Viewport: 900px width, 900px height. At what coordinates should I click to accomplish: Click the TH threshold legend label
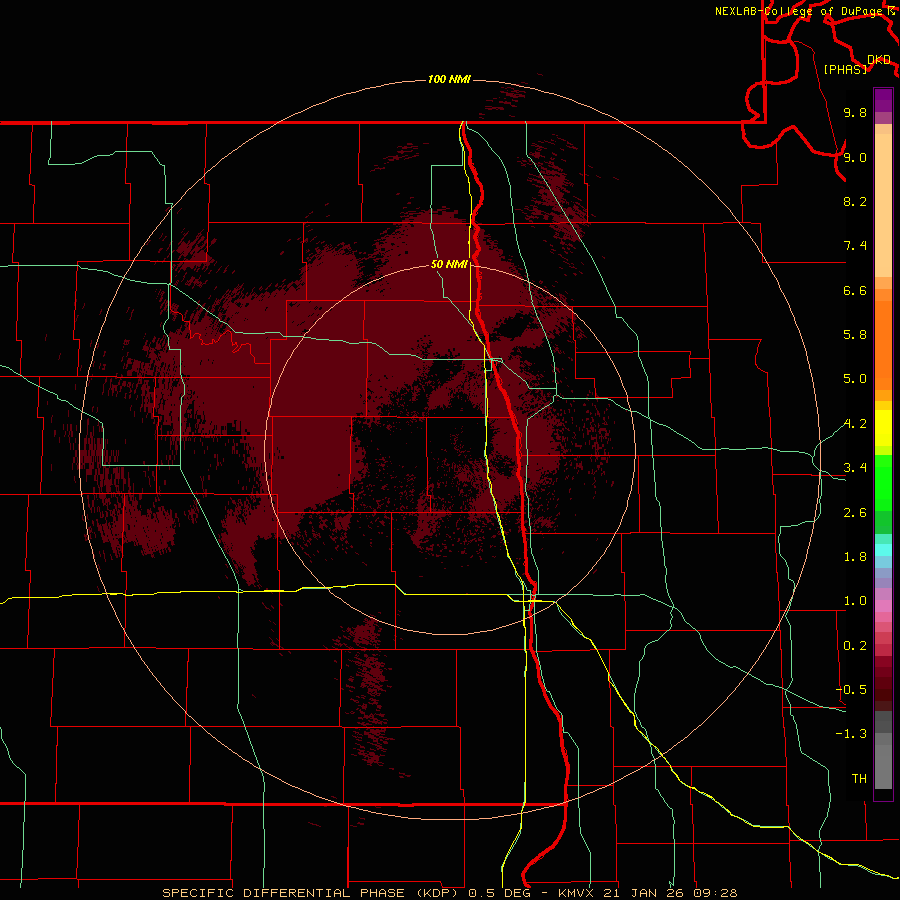pyautogui.click(x=859, y=779)
